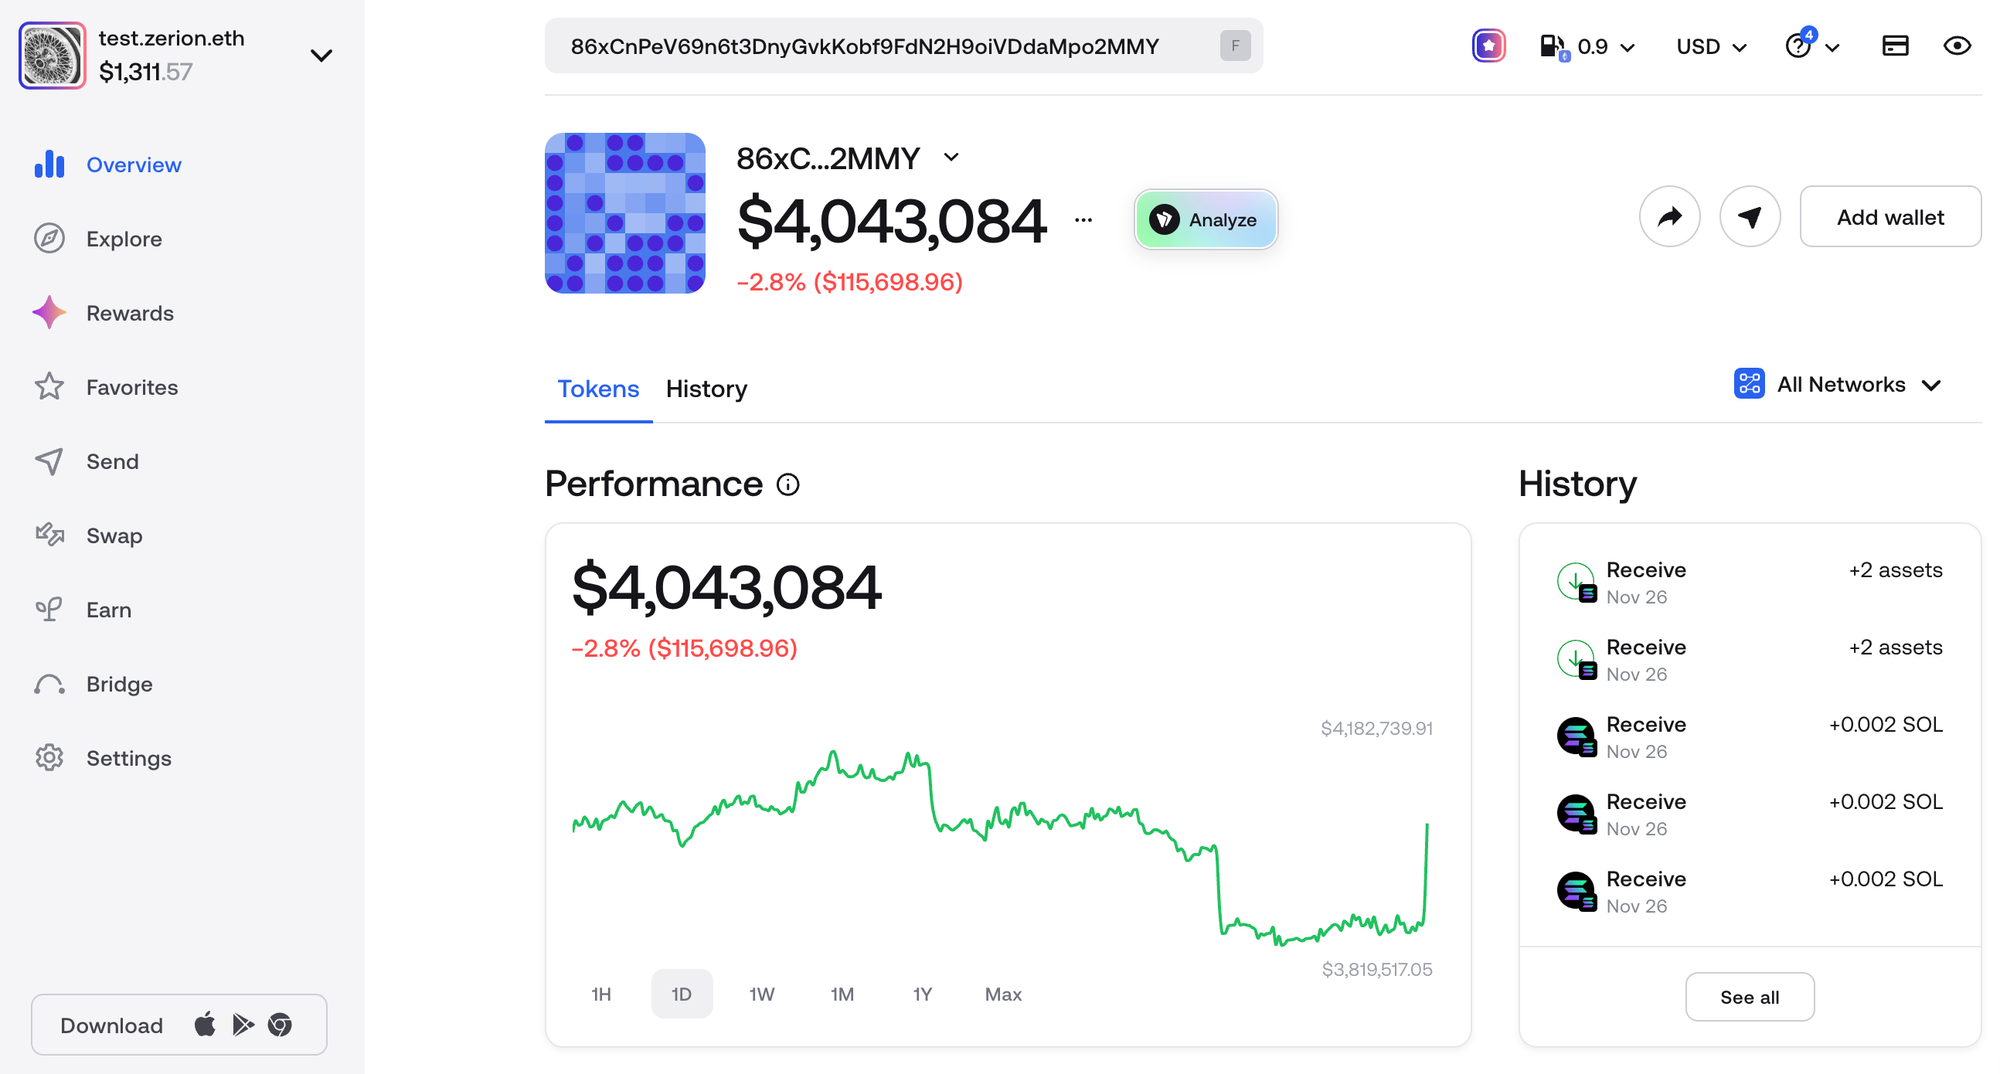This screenshot has height=1074, width=2000.
Task: Click See all in History panel
Action: 1749,997
